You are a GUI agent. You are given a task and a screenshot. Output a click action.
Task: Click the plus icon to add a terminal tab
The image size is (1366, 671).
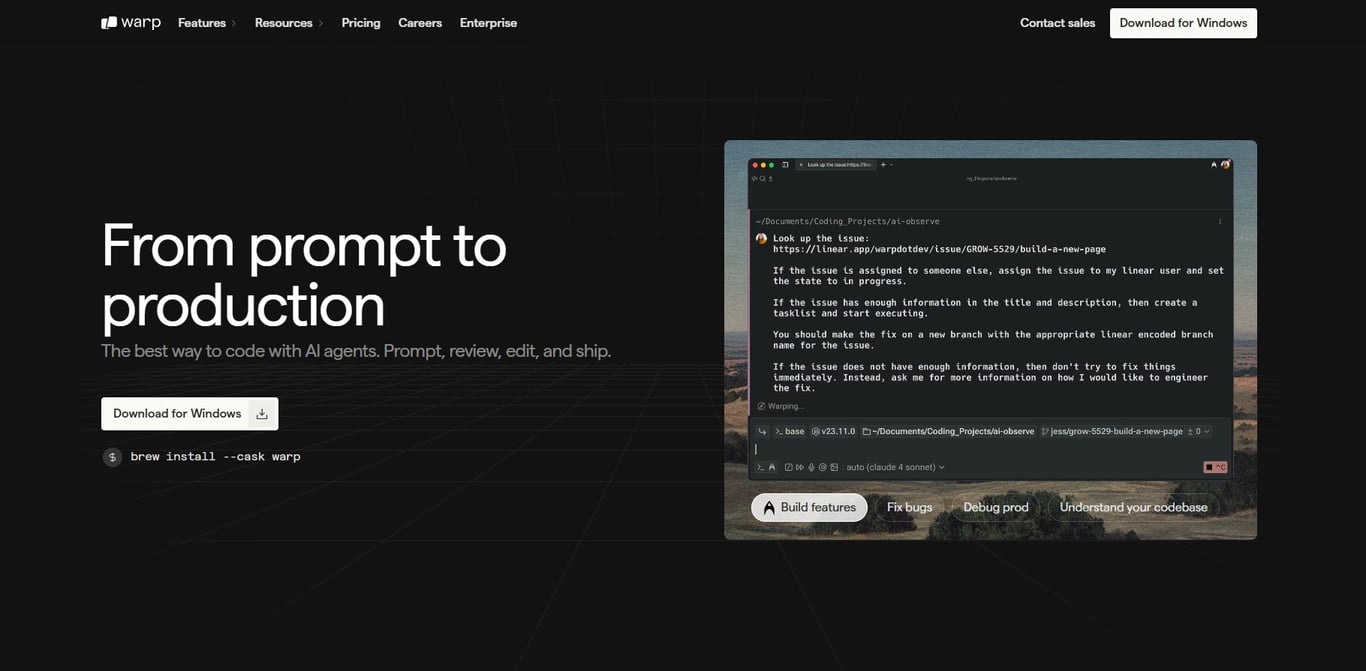(883, 165)
